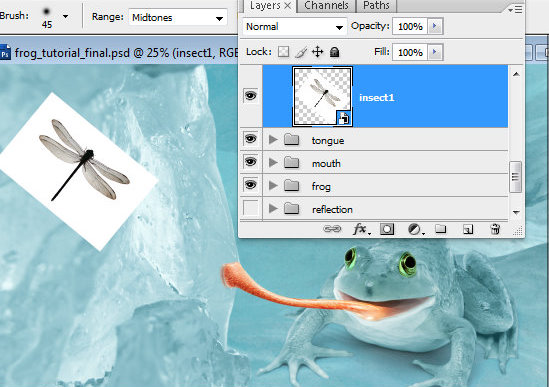549x387 pixels.
Task: Click the Layers panel scroll down arrow
Action: (516, 212)
